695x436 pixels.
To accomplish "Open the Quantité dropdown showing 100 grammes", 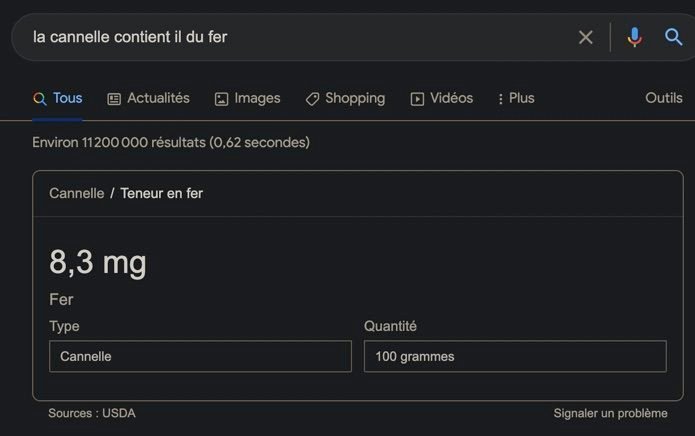I will tap(515, 356).
